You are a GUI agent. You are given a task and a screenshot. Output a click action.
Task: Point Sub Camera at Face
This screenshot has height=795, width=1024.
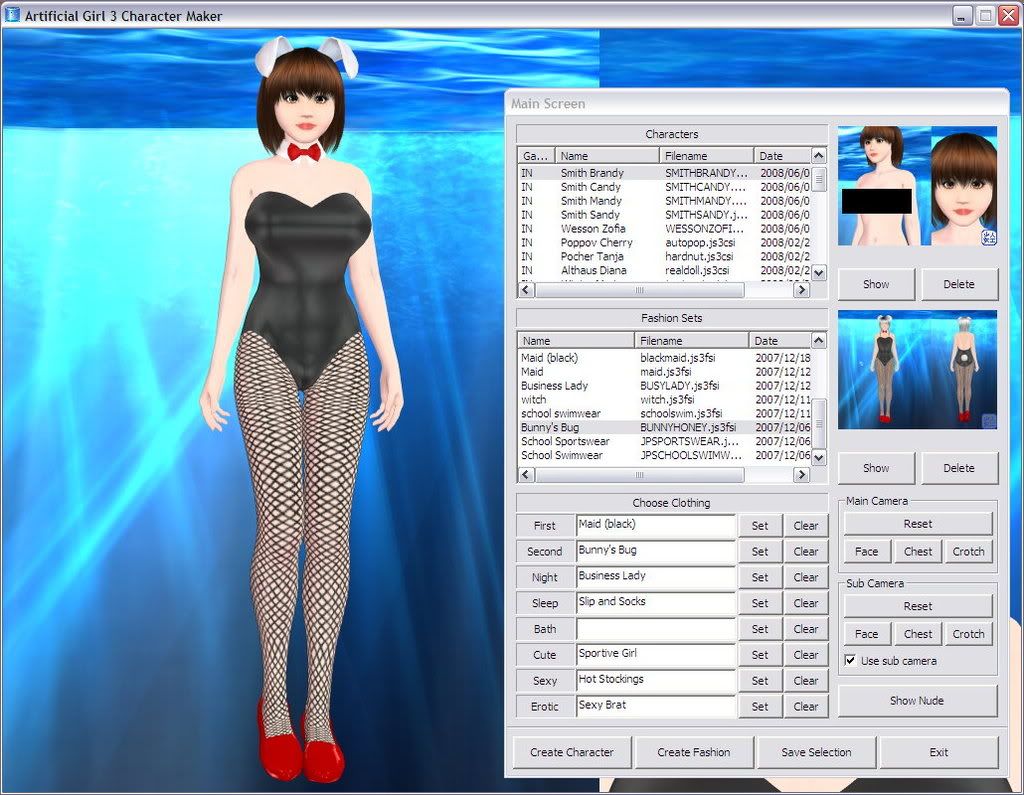(867, 634)
